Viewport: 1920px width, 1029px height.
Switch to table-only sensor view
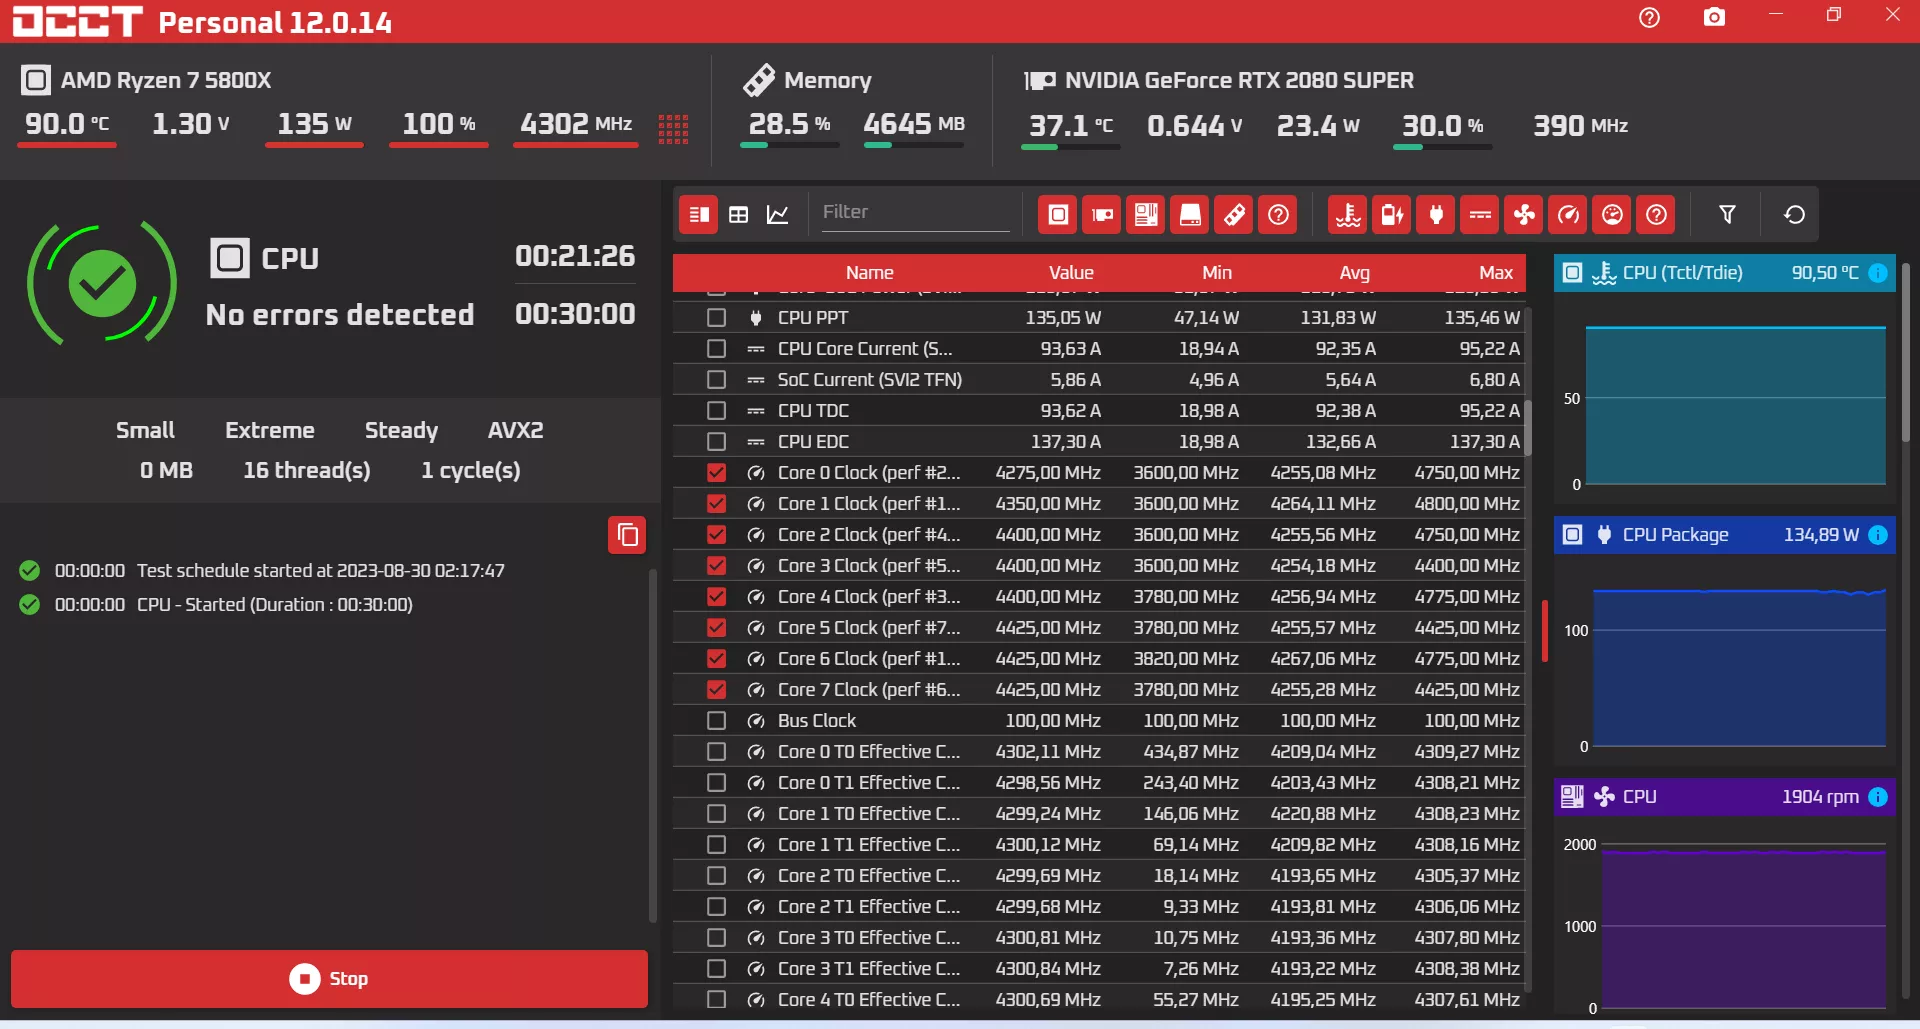(739, 215)
